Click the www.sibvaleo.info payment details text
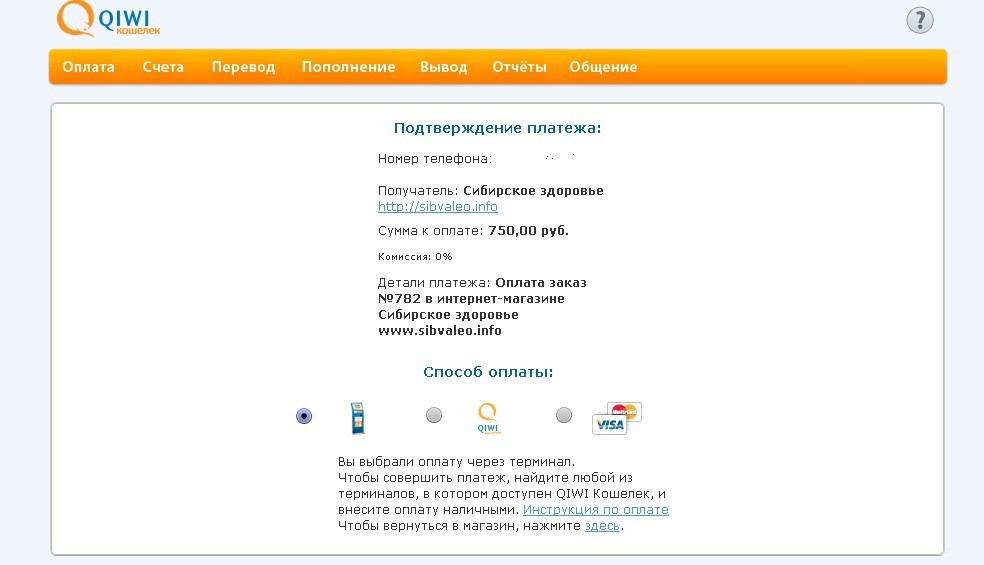This screenshot has height=565, width=984. [439, 330]
